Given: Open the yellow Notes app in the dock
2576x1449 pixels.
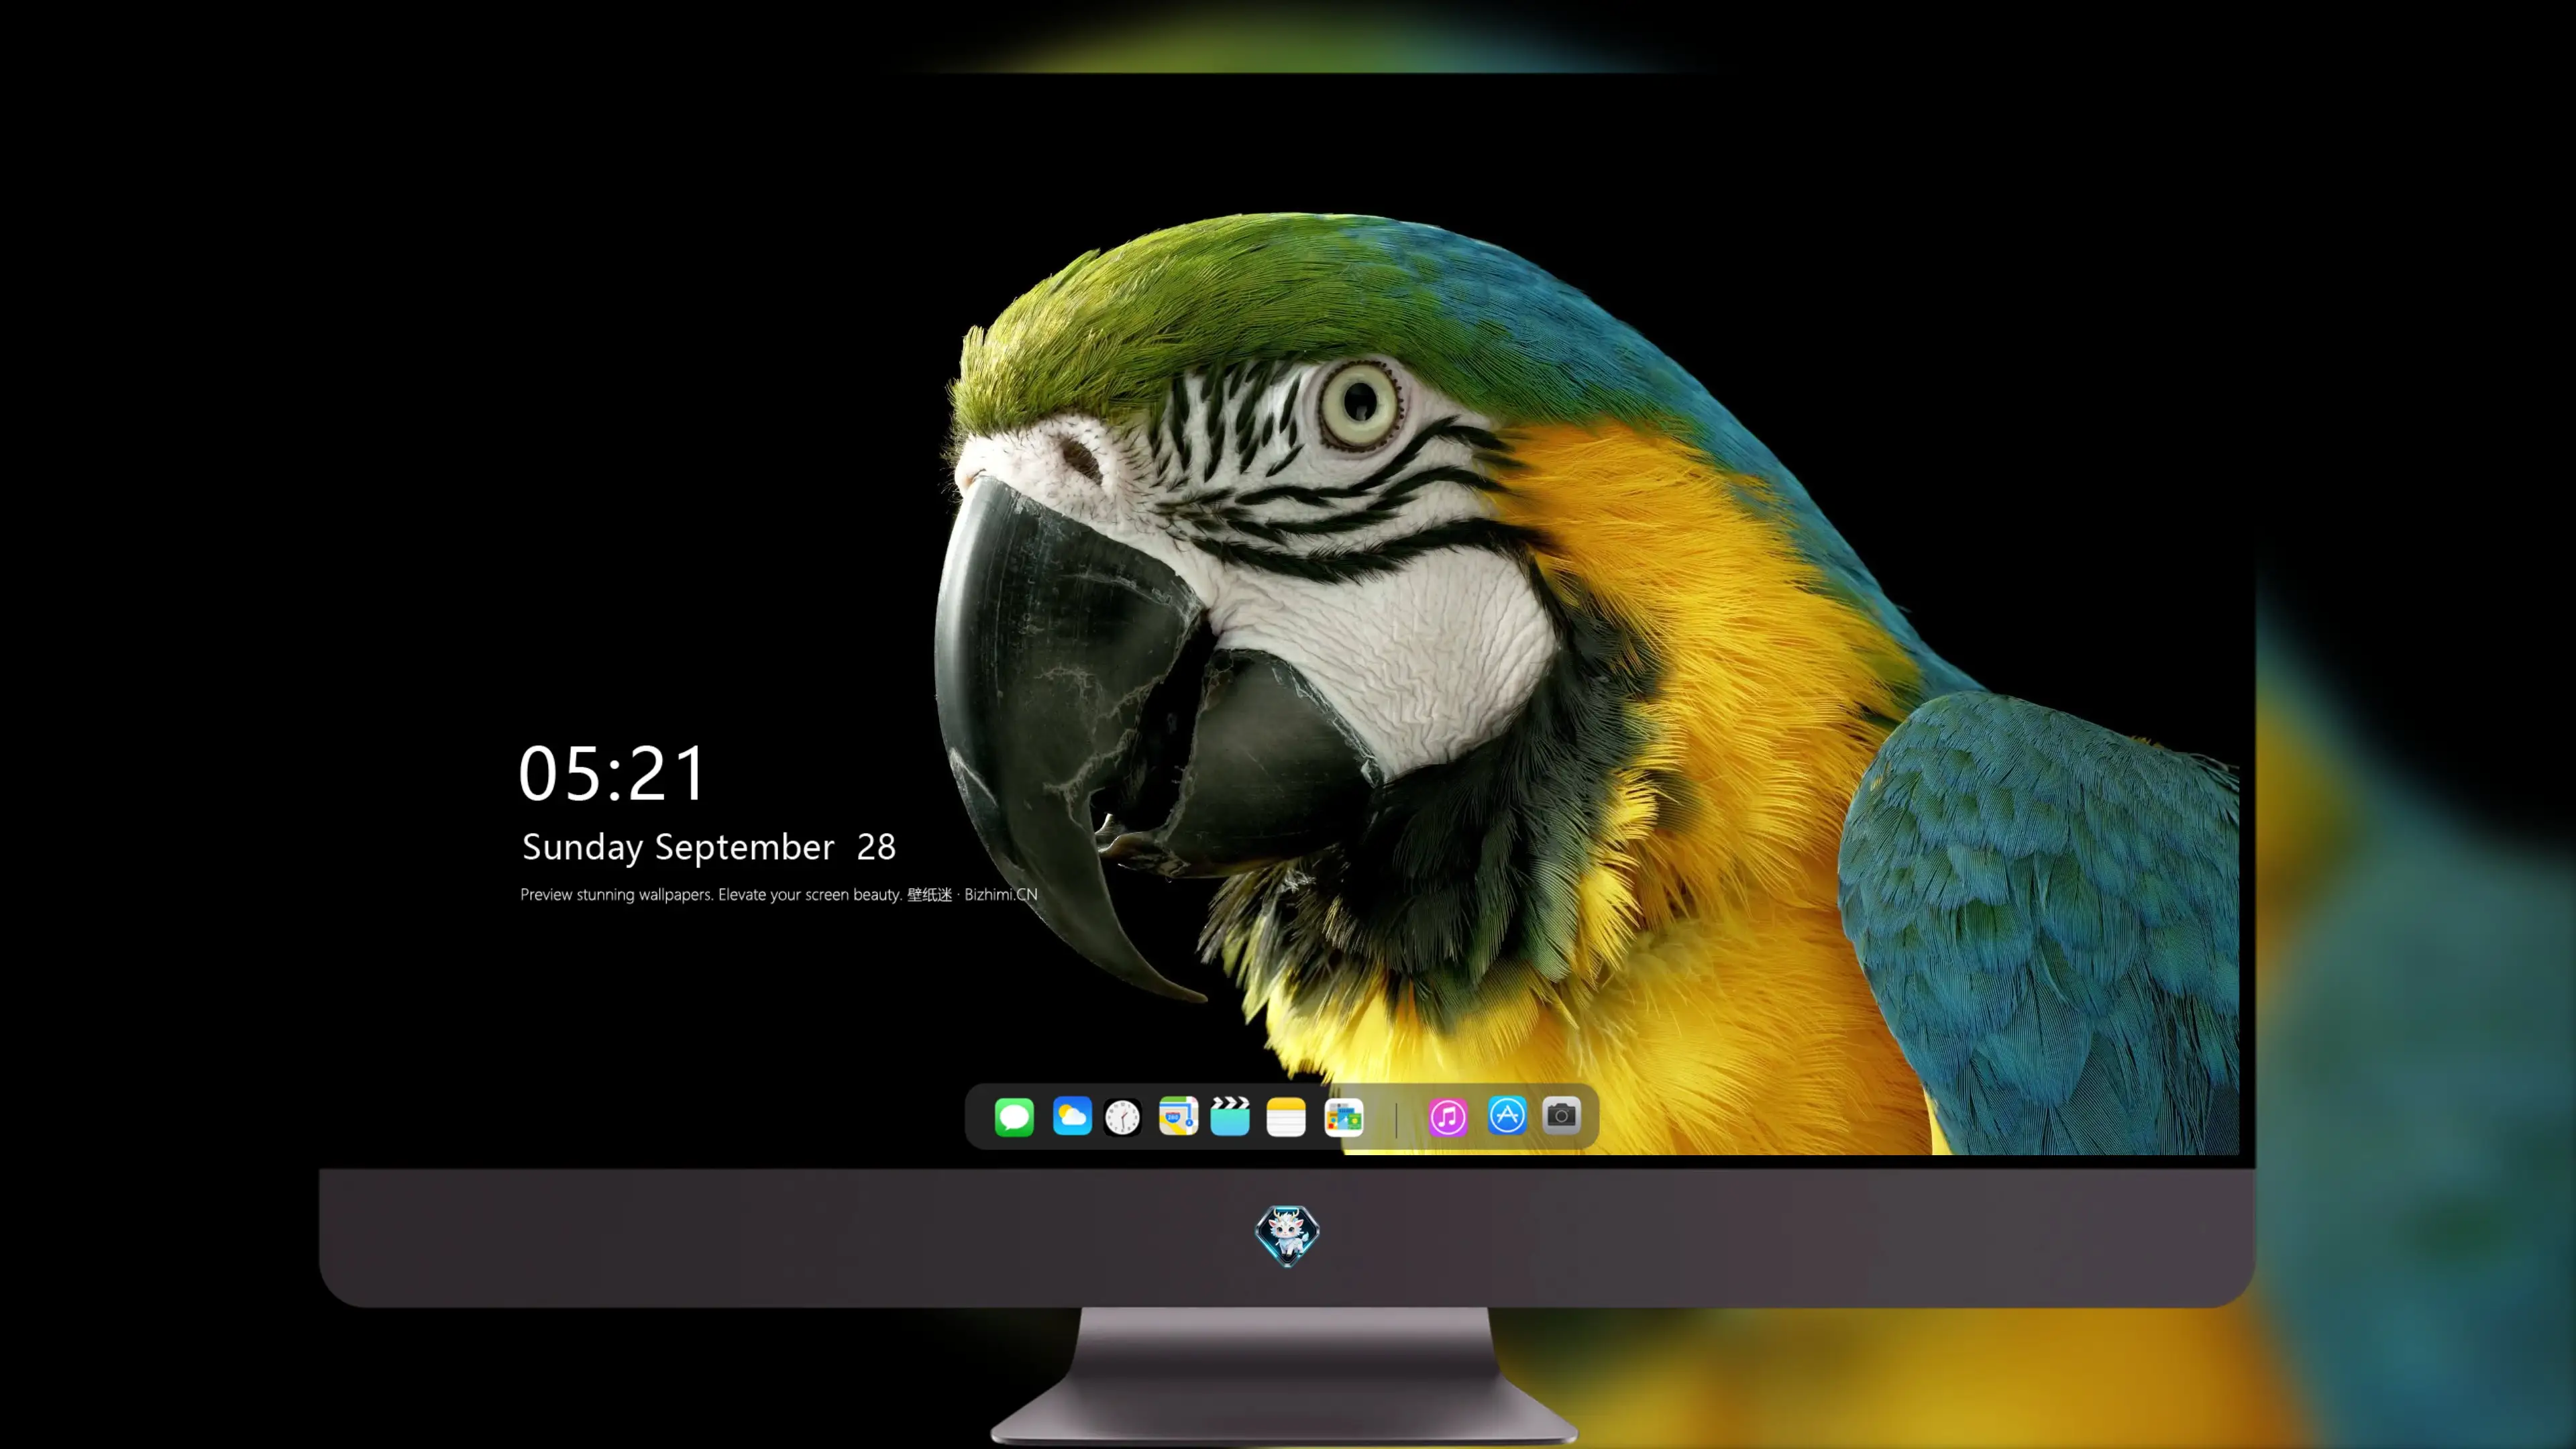Looking at the screenshot, I should [1286, 1117].
